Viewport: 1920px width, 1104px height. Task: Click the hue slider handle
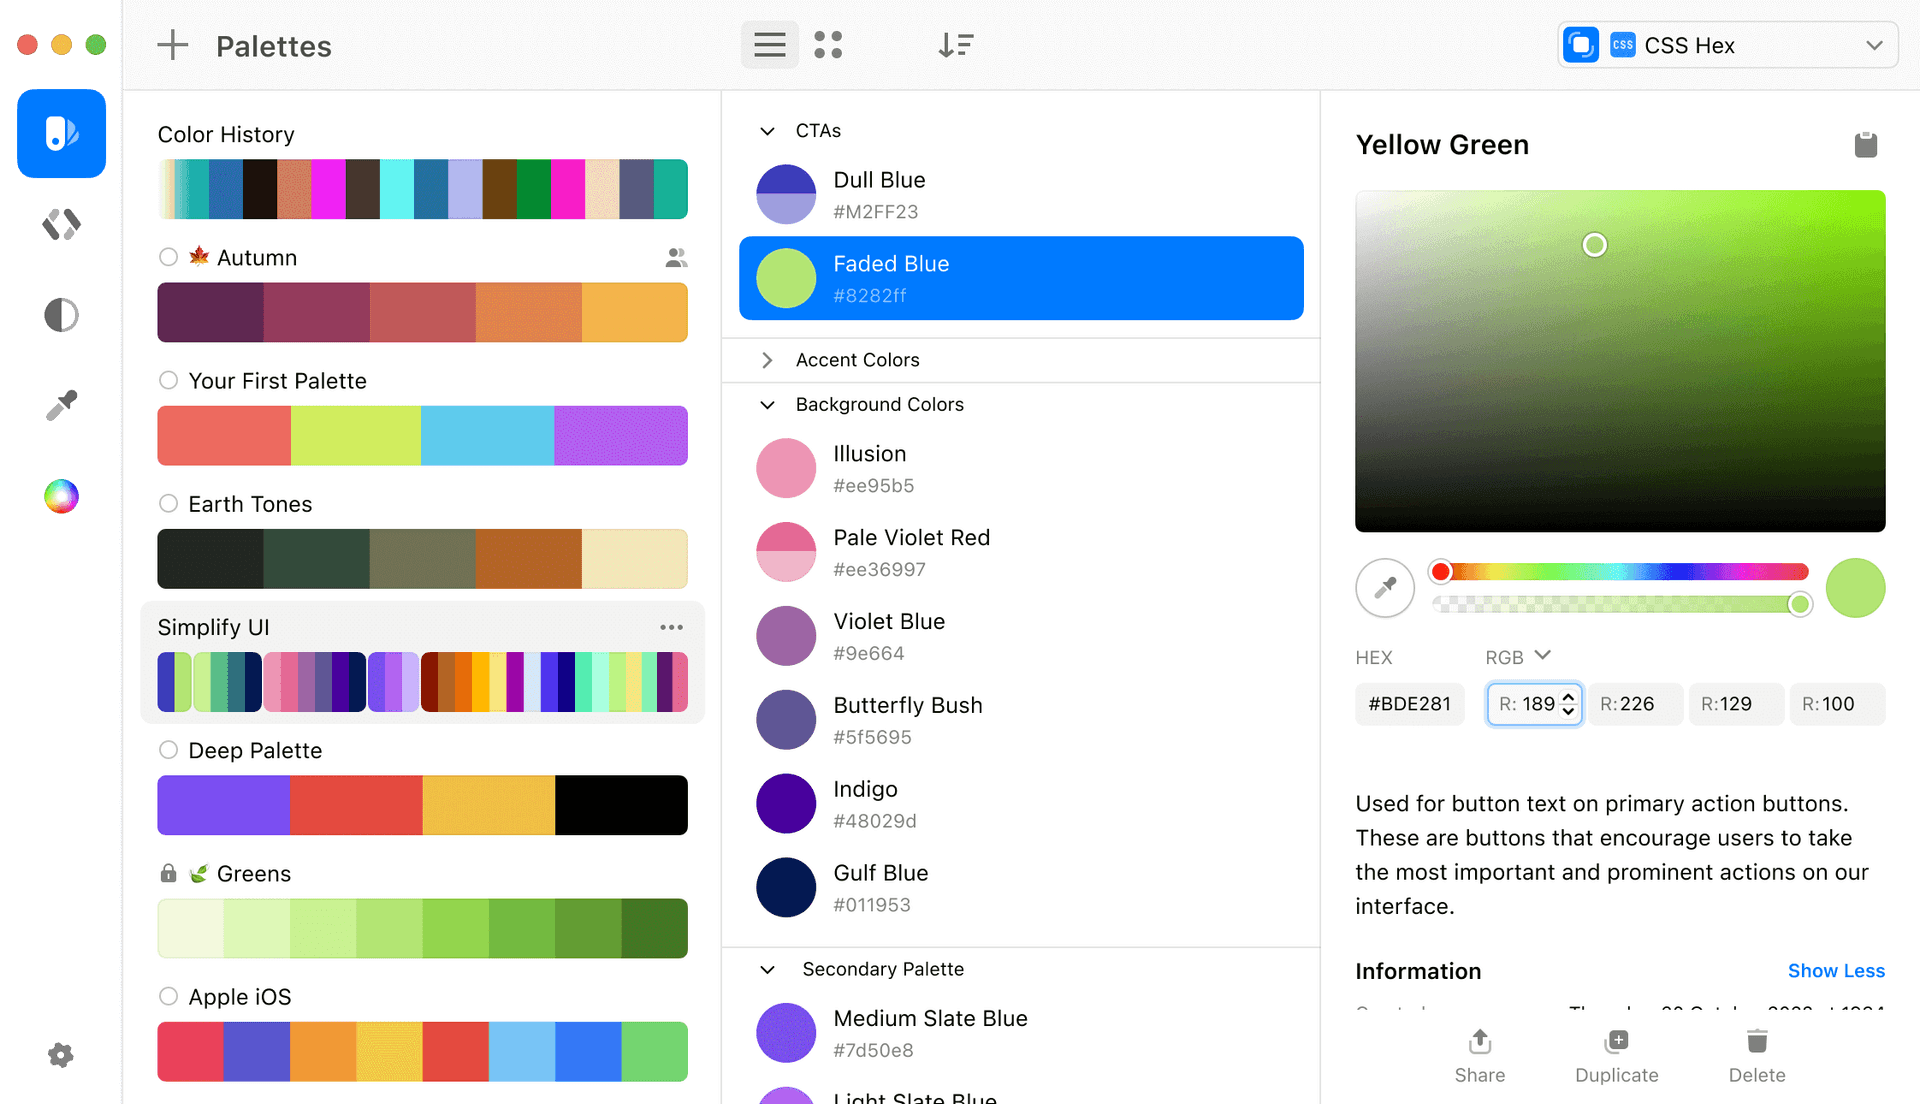(x=1440, y=572)
